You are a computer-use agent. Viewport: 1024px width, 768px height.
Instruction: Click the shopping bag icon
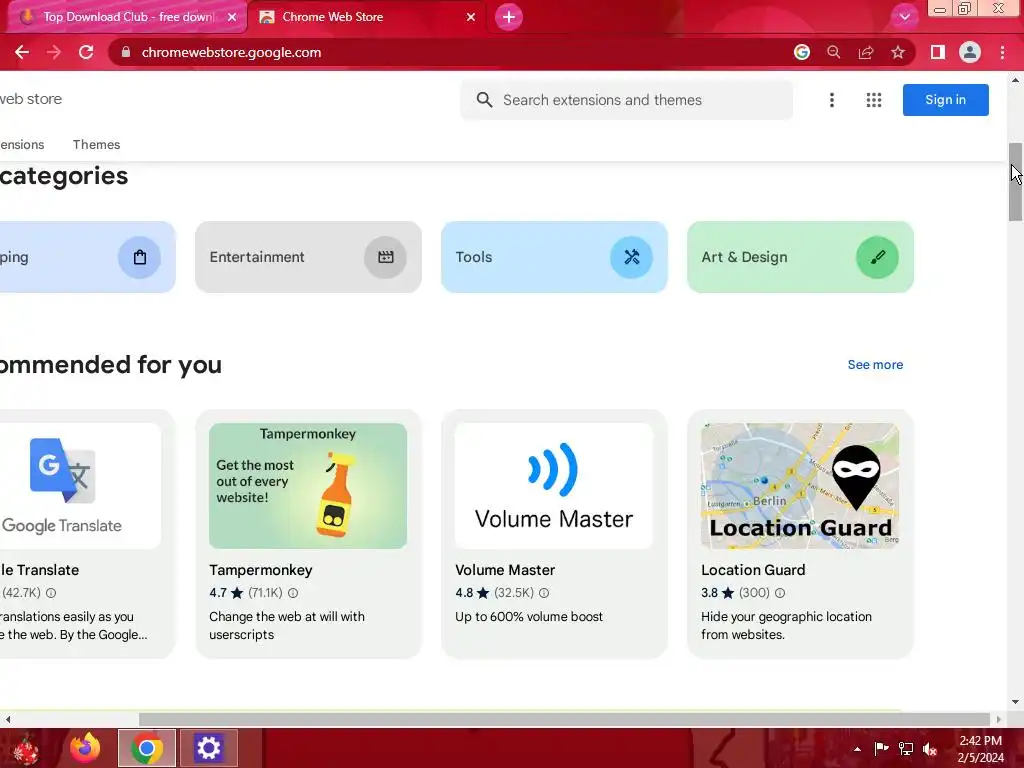139,257
